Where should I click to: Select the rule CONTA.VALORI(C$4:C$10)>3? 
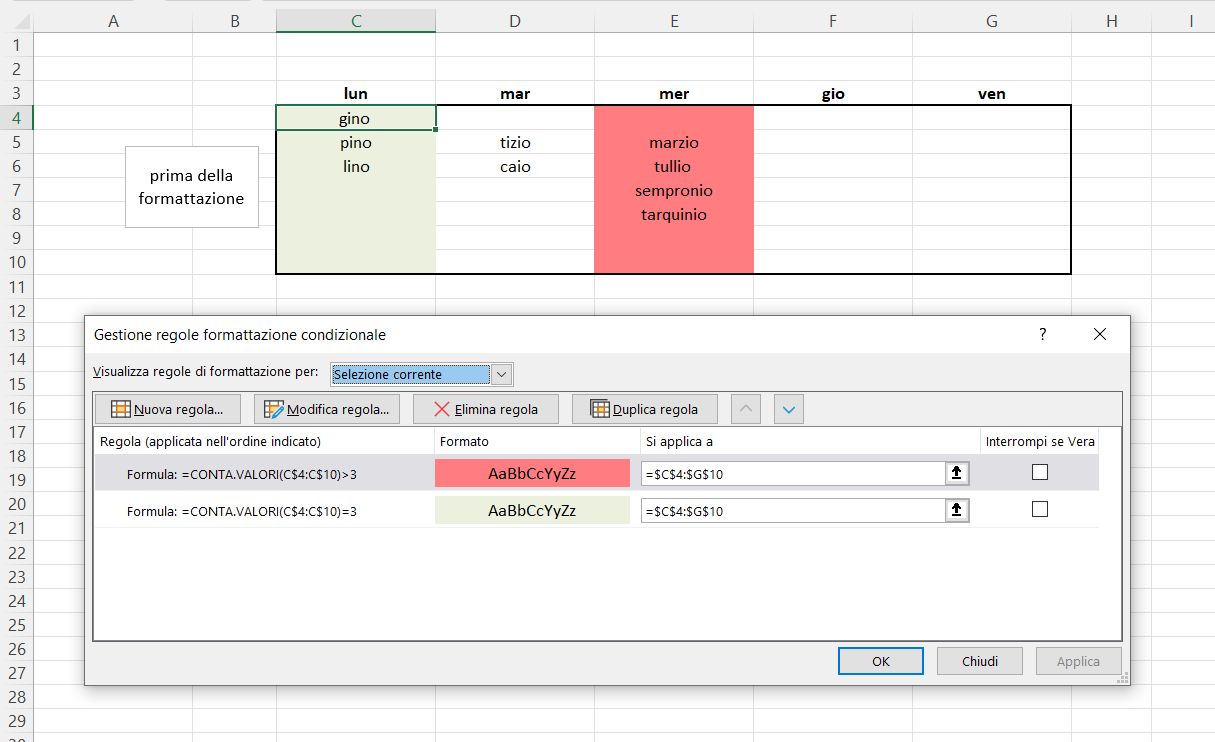242,474
